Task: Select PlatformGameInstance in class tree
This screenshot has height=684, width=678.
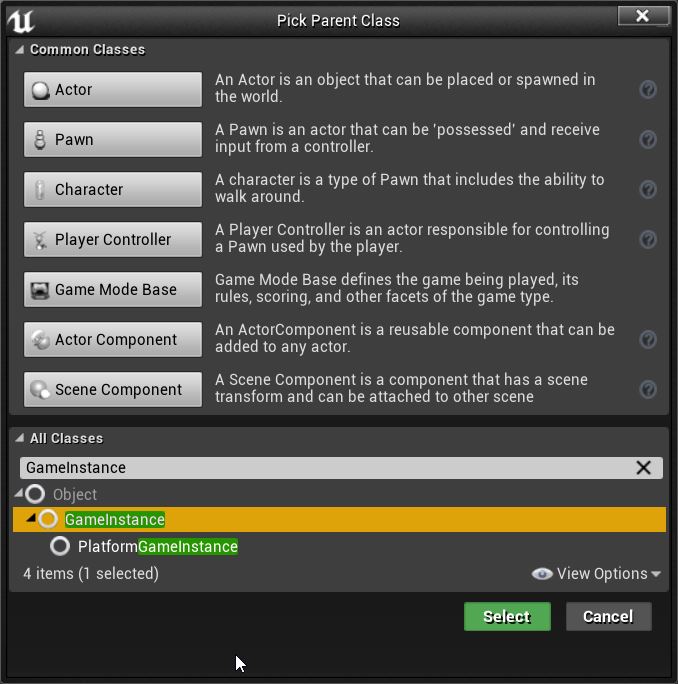Action: point(157,547)
